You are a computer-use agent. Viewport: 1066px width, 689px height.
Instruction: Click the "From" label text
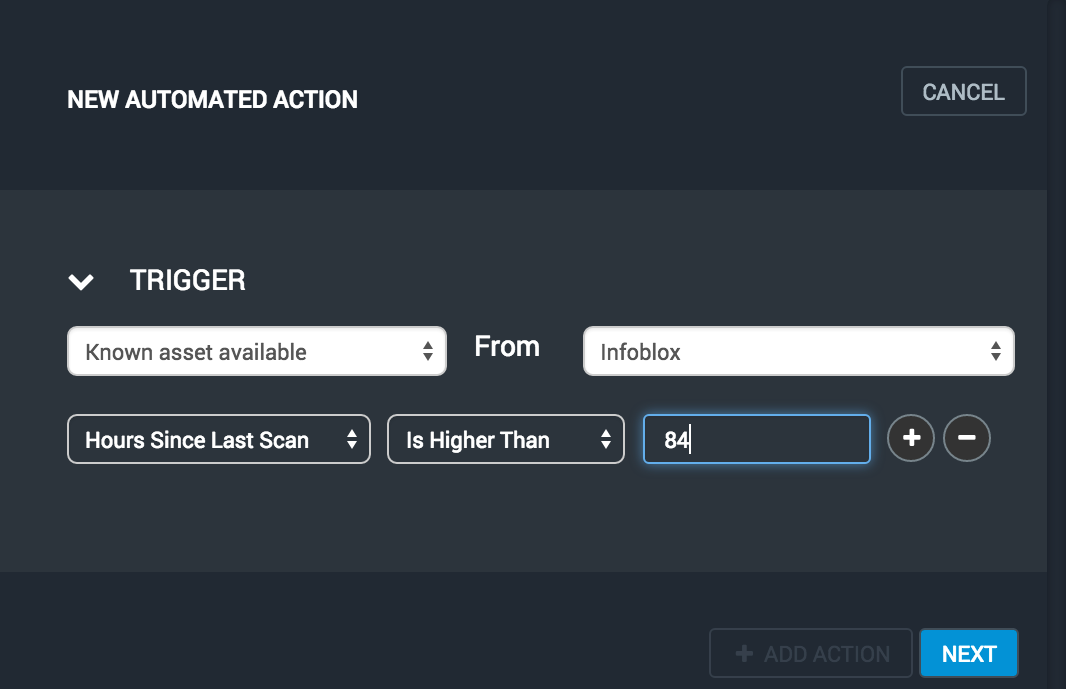click(x=507, y=347)
